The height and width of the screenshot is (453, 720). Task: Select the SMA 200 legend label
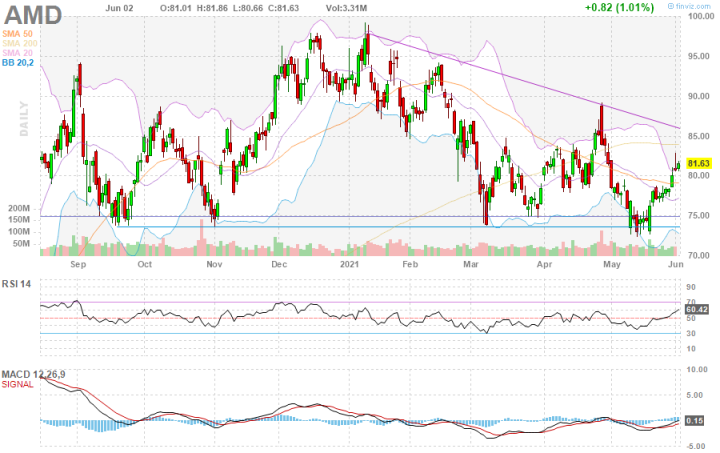point(20,44)
